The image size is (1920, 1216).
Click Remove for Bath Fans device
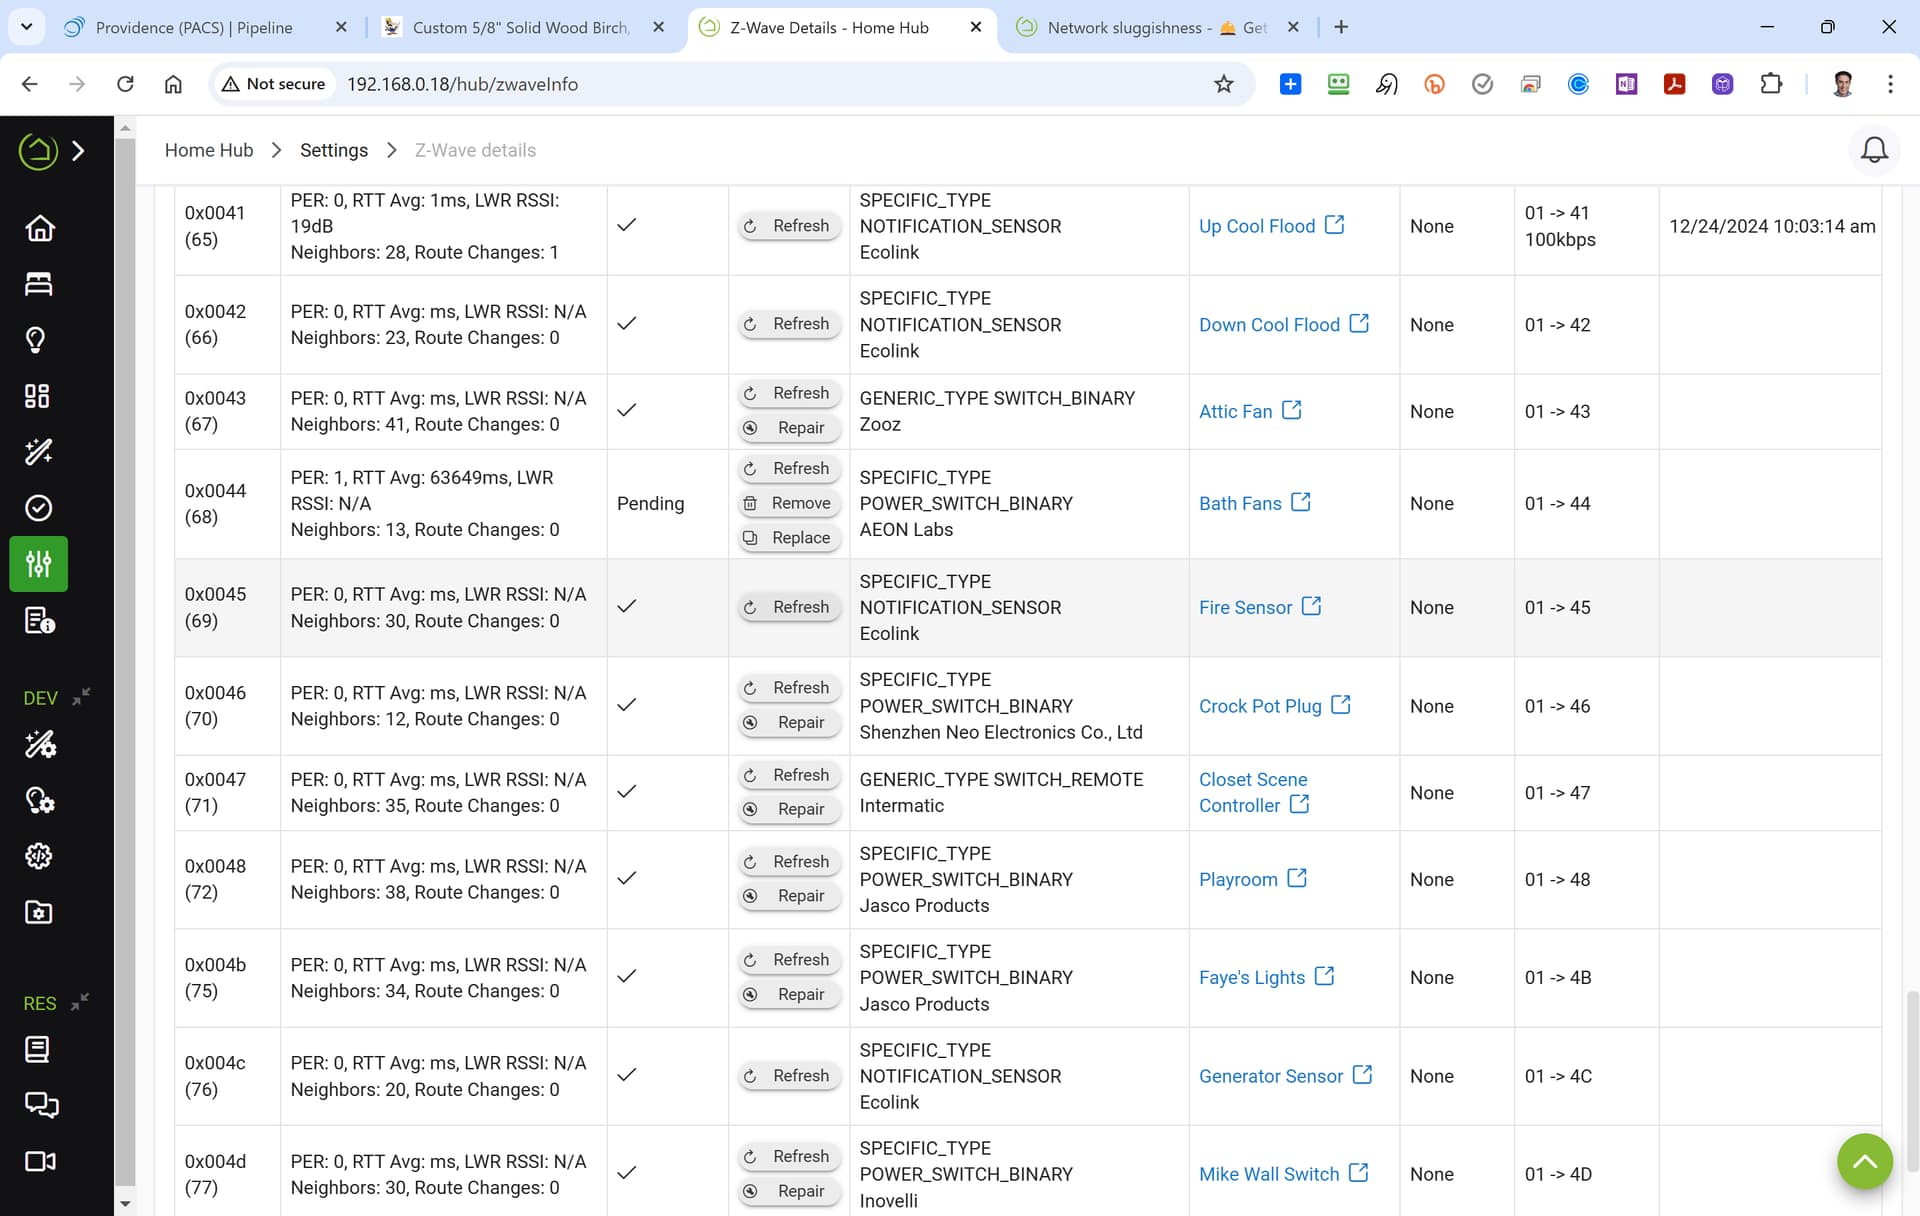coord(789,503)
